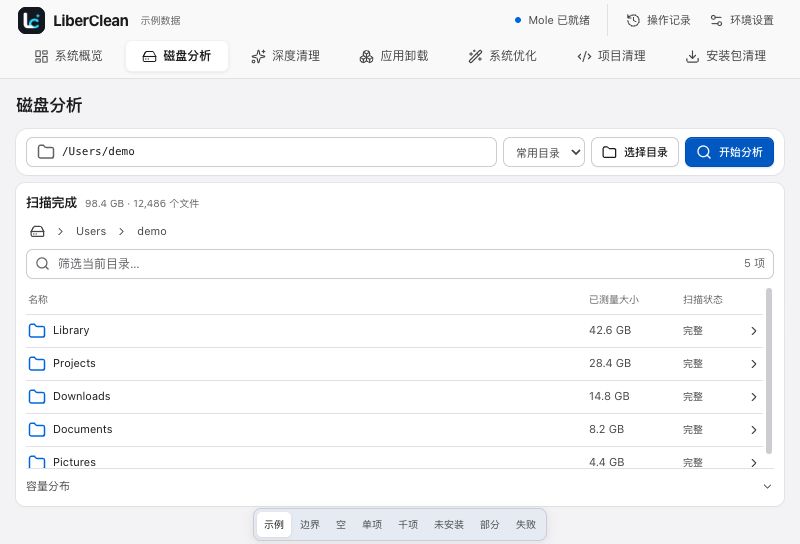This screenshot has width=800, height=544.
Task: Click the 28.4 GB size value
Action: point(610,363)
